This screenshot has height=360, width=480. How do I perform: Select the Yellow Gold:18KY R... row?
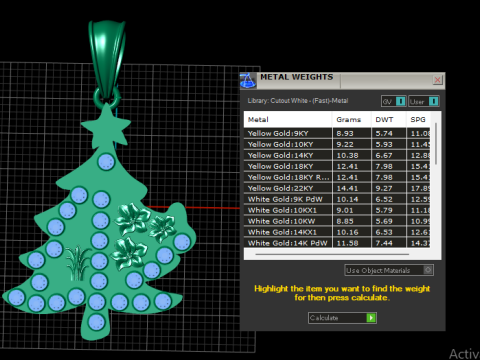pos(337,177)
